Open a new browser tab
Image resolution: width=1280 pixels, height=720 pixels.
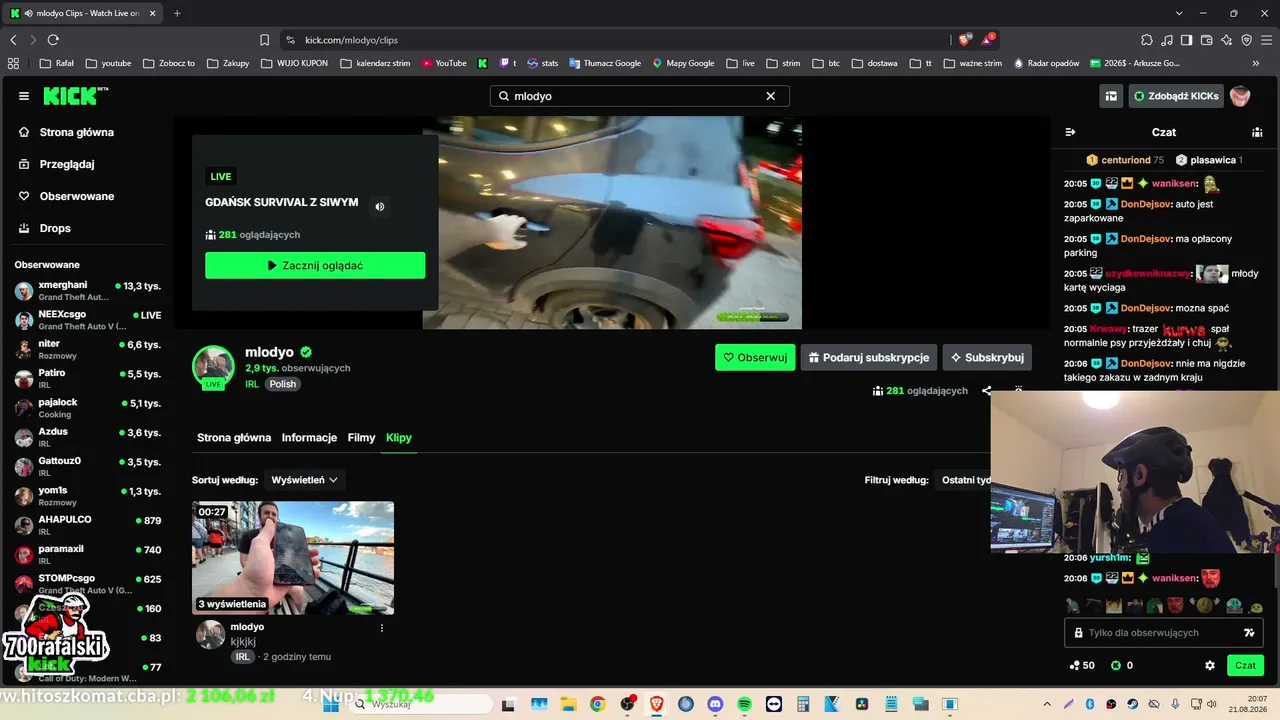pos(177,13)
